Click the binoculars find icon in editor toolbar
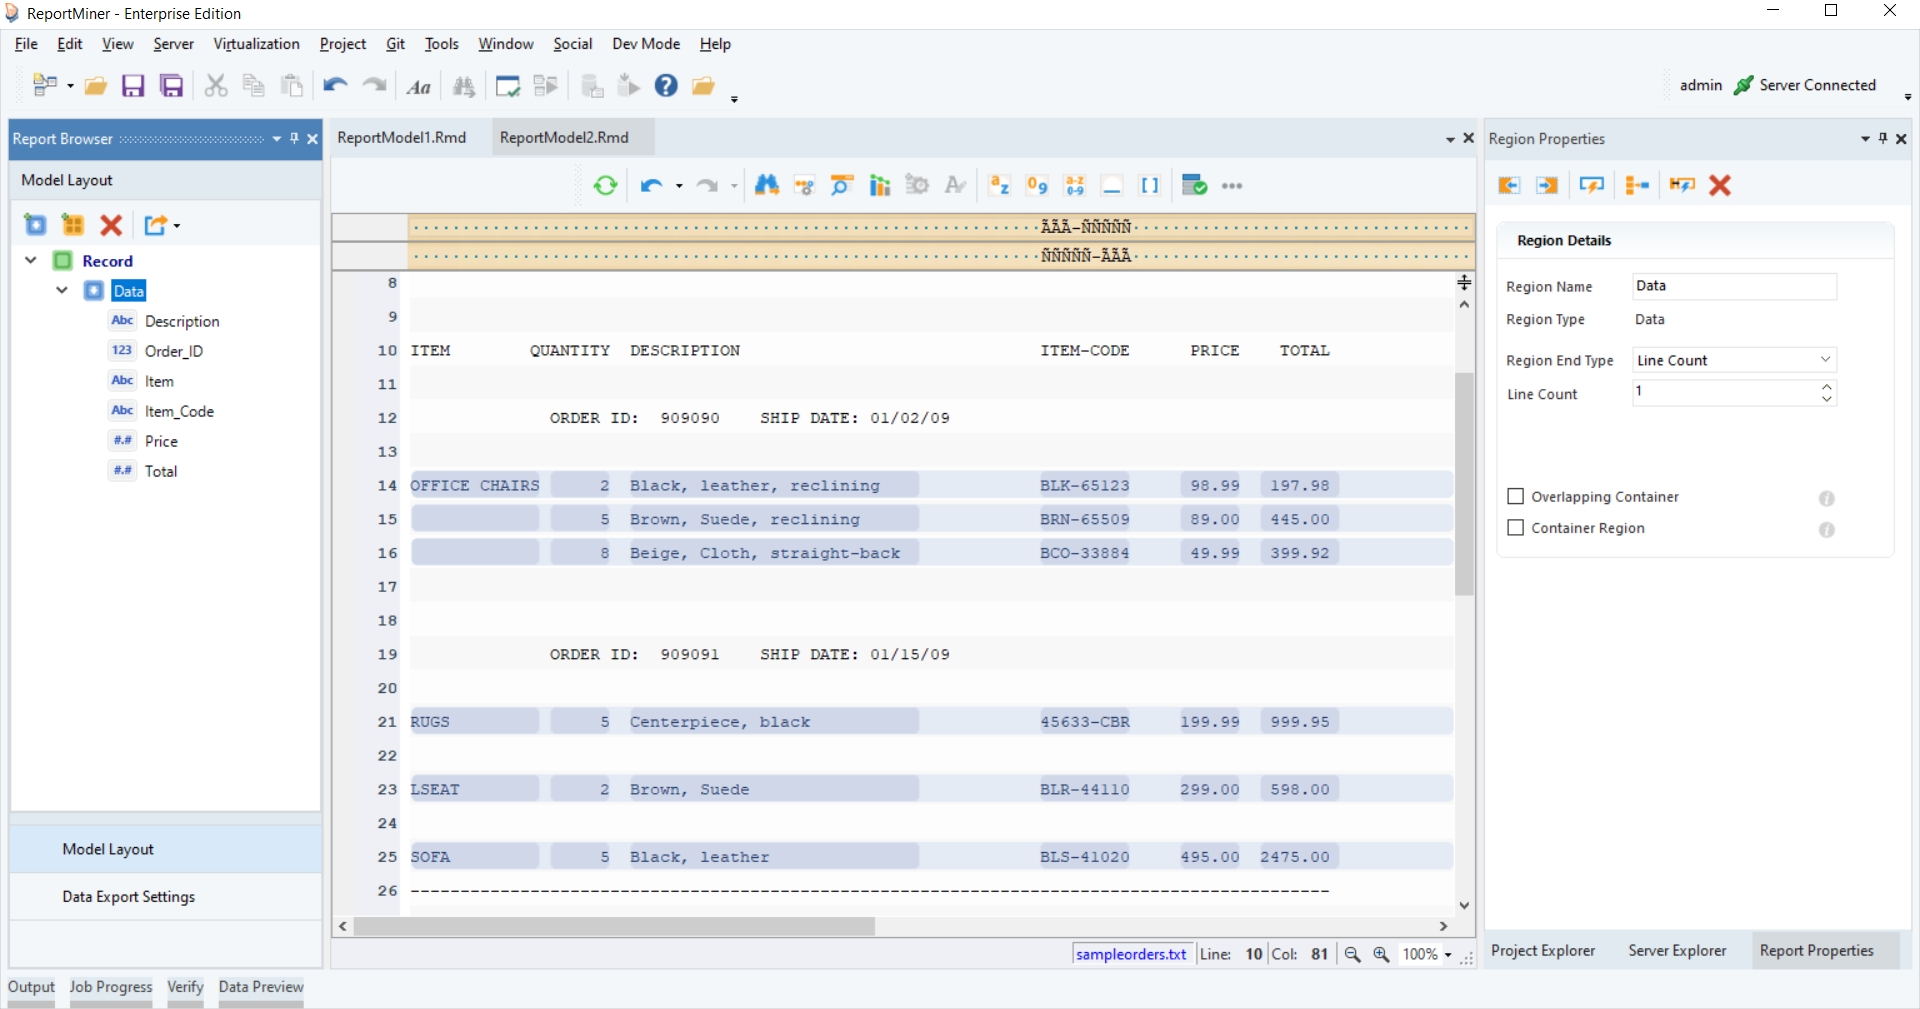Viewport: 1920px width, 1009px height. [767, 186]
